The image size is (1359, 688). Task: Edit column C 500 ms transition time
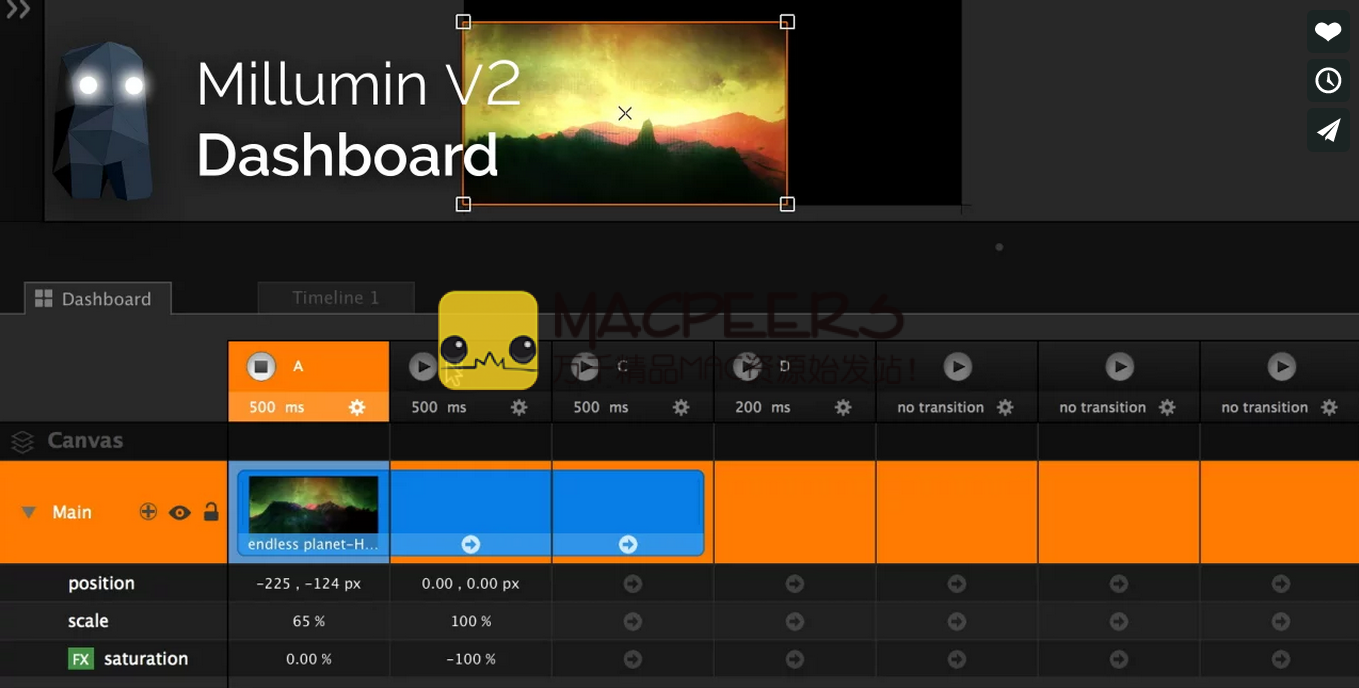[601, 407]
